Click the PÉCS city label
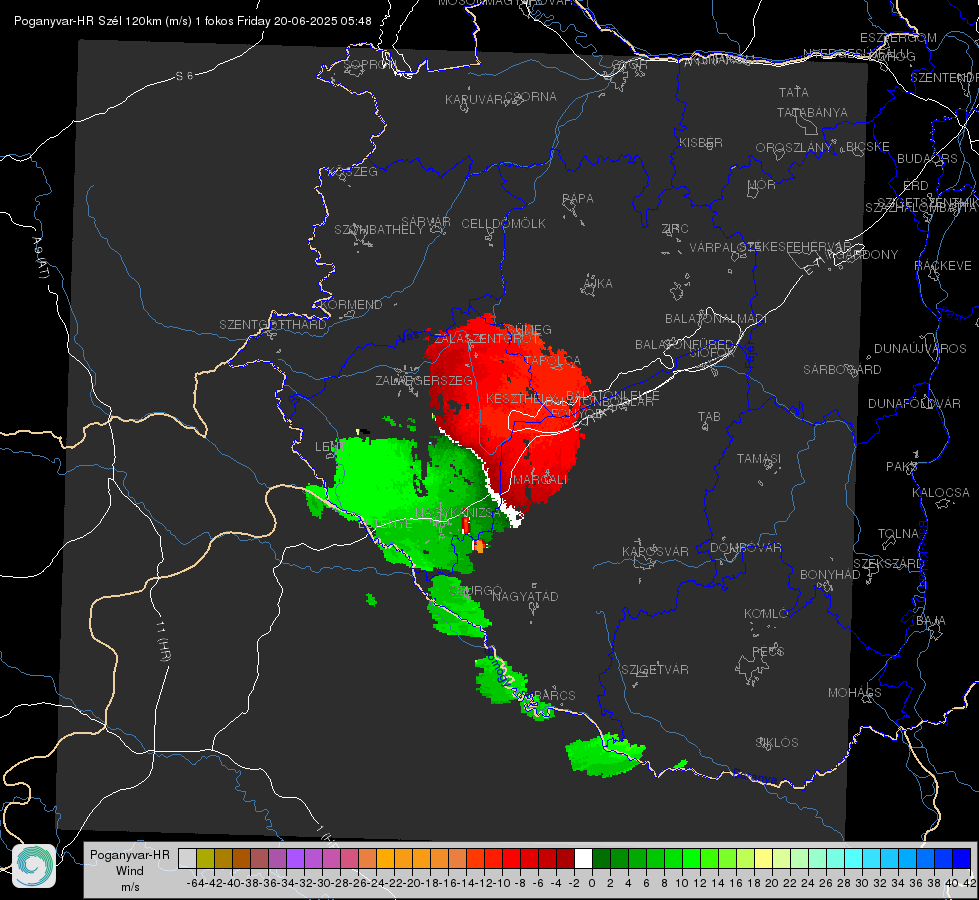This screenshot has height=900, width=979. tap(767, 651)
